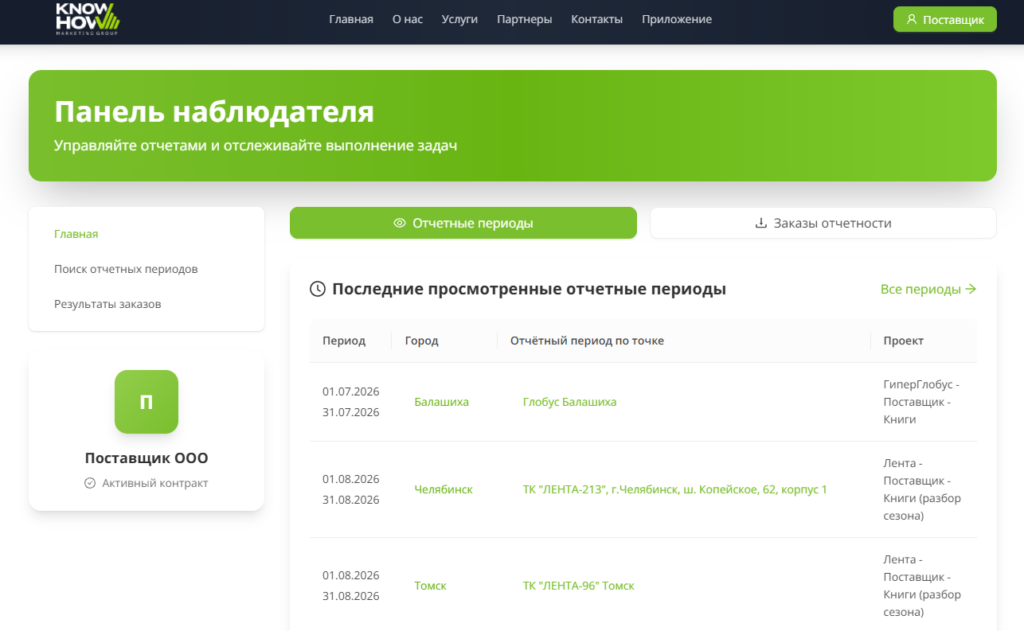The image size is (1024, 631).
Task: Click the 01.07.2026 period date cell
Action: [351, 391]
